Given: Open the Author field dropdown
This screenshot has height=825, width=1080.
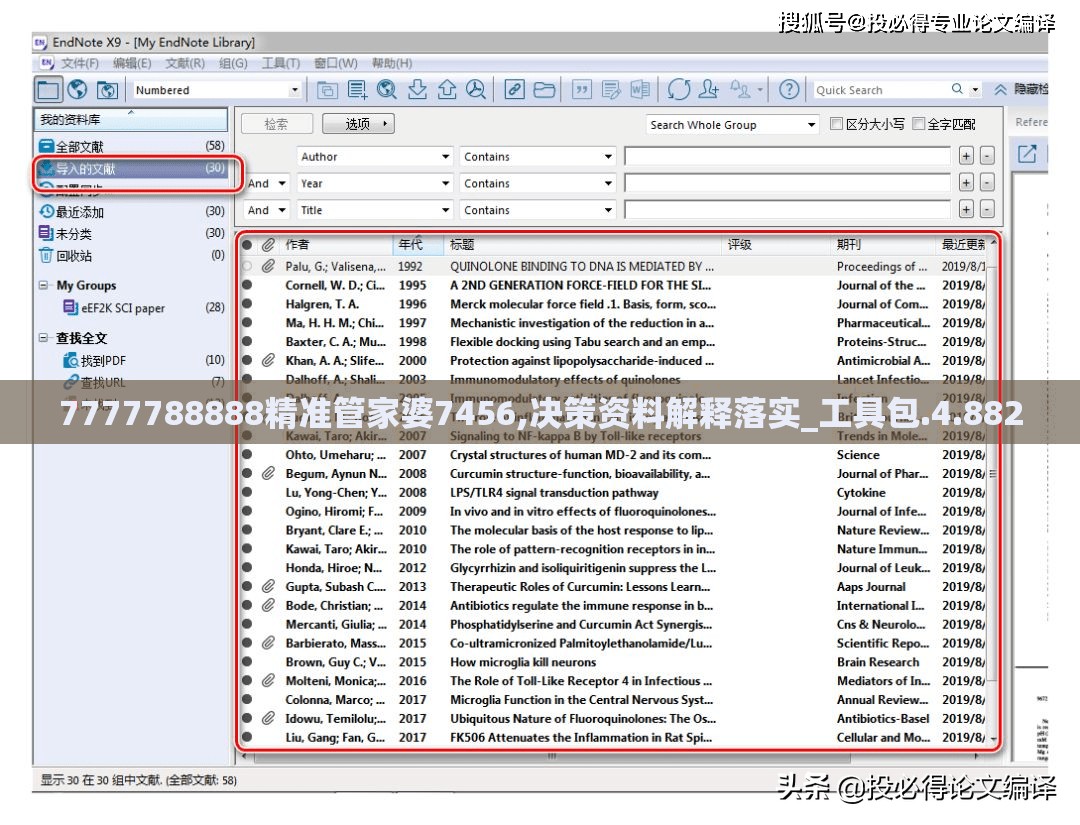Looking at the screenshot, I should pyautogui.click(x=445, y=157).
